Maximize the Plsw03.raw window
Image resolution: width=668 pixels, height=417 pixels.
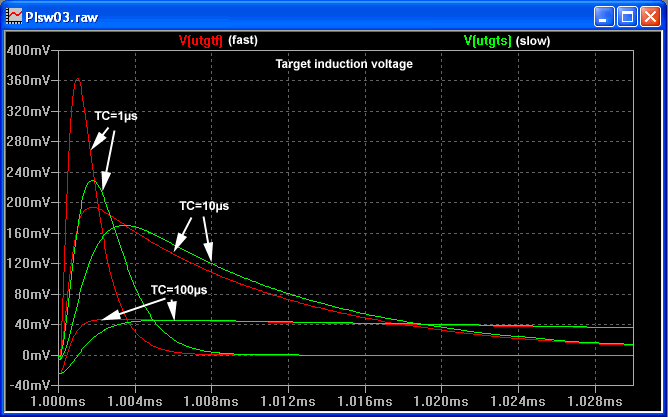[627, 17]
